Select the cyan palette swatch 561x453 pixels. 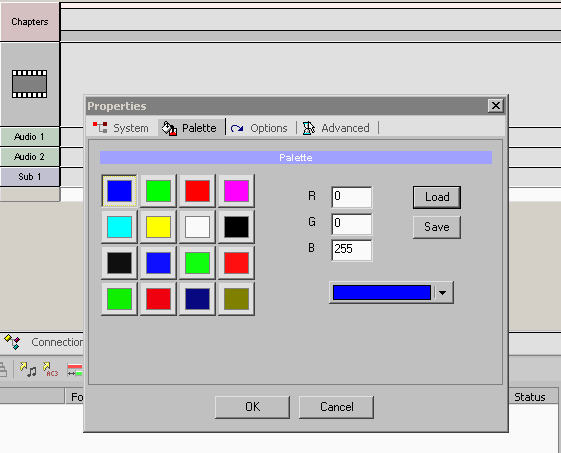tap(119, 227)
